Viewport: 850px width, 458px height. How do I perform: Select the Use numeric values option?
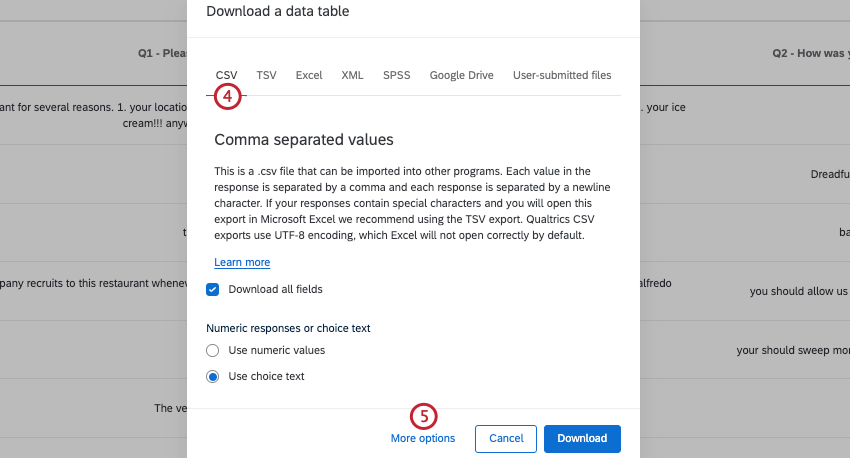click(x=213, y=351)
